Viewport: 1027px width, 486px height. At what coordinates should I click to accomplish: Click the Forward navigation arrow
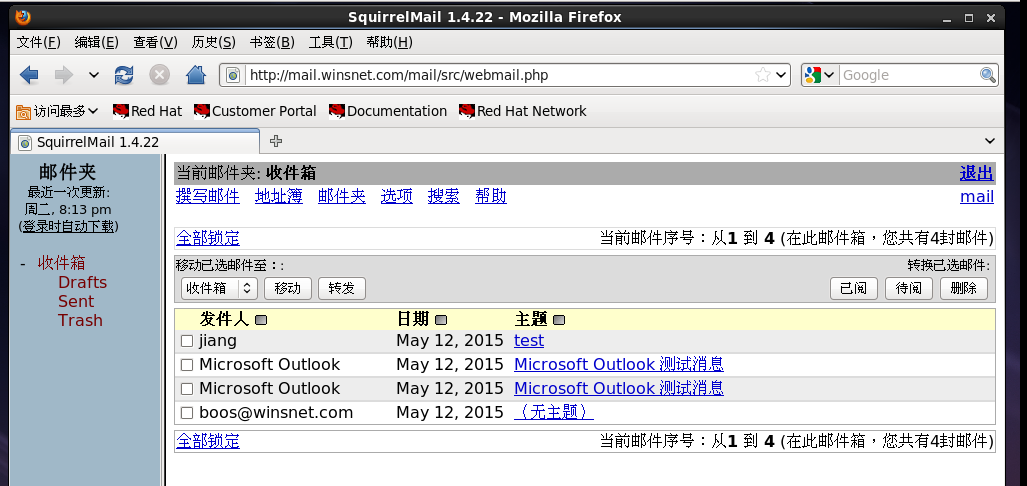tap(64, 75)
